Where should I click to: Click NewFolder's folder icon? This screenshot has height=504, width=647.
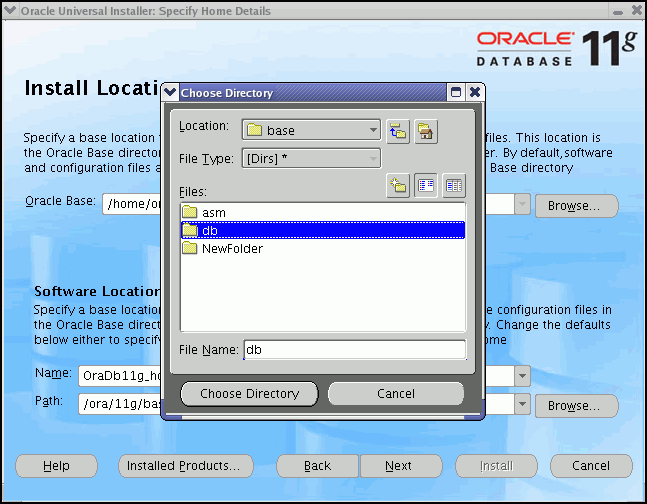(x=190, y=248)
